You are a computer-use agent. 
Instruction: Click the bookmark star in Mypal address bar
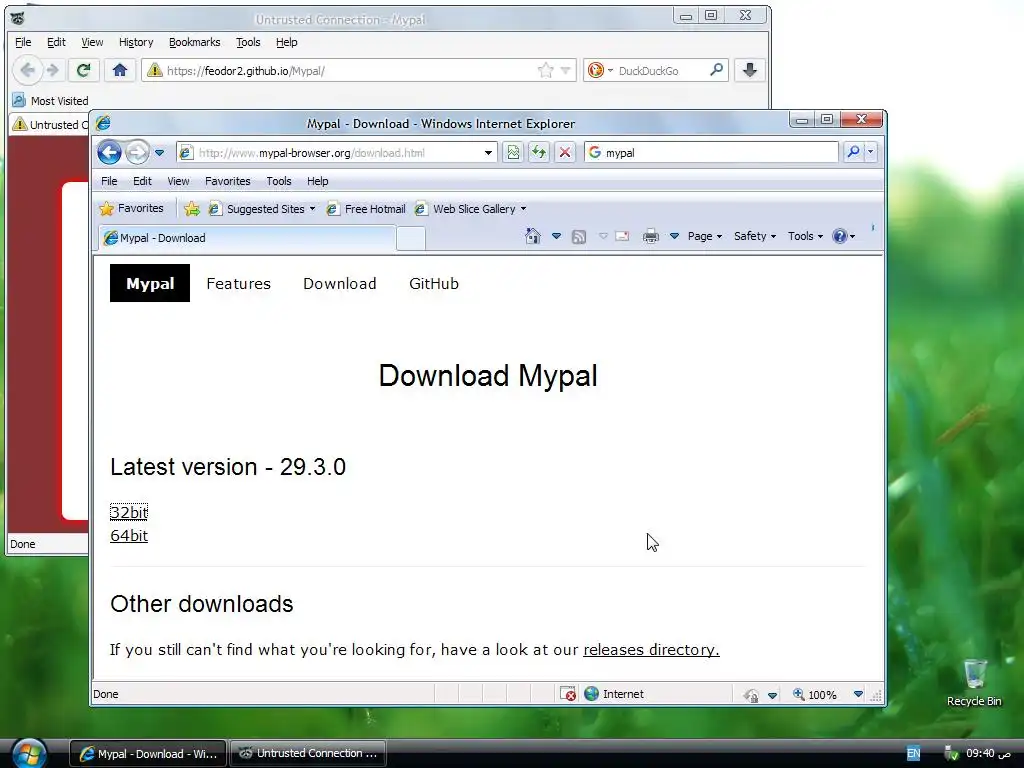(x=545, y=71)
